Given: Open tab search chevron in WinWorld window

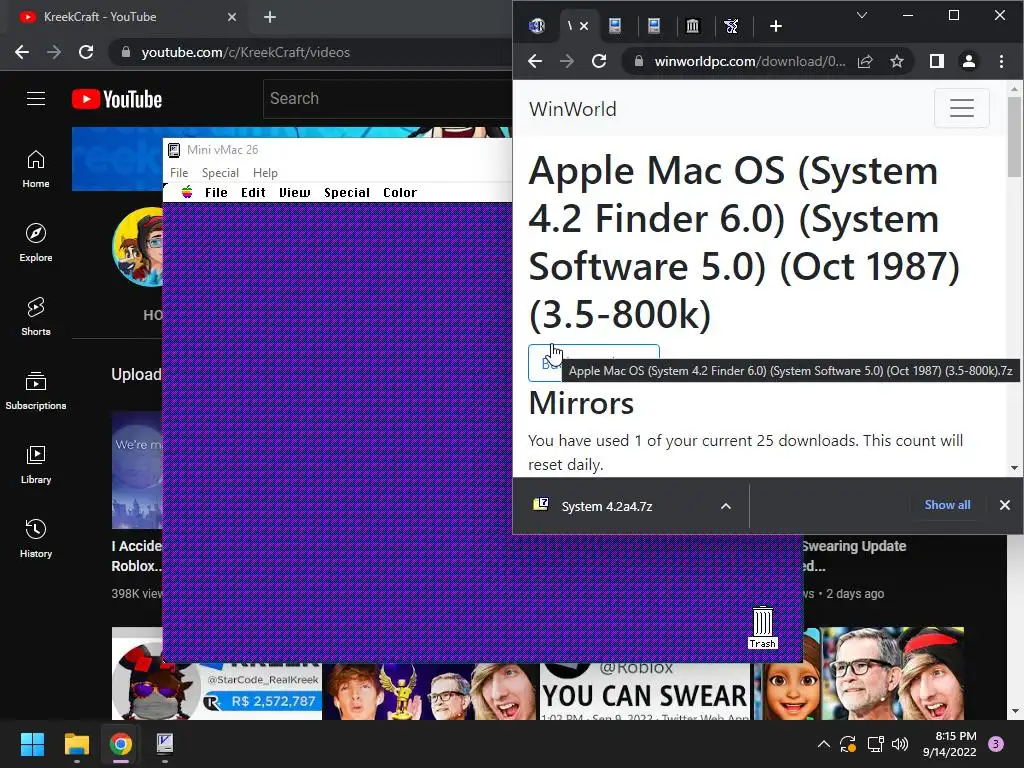Looking at the screenshot, I should (862, 15).
